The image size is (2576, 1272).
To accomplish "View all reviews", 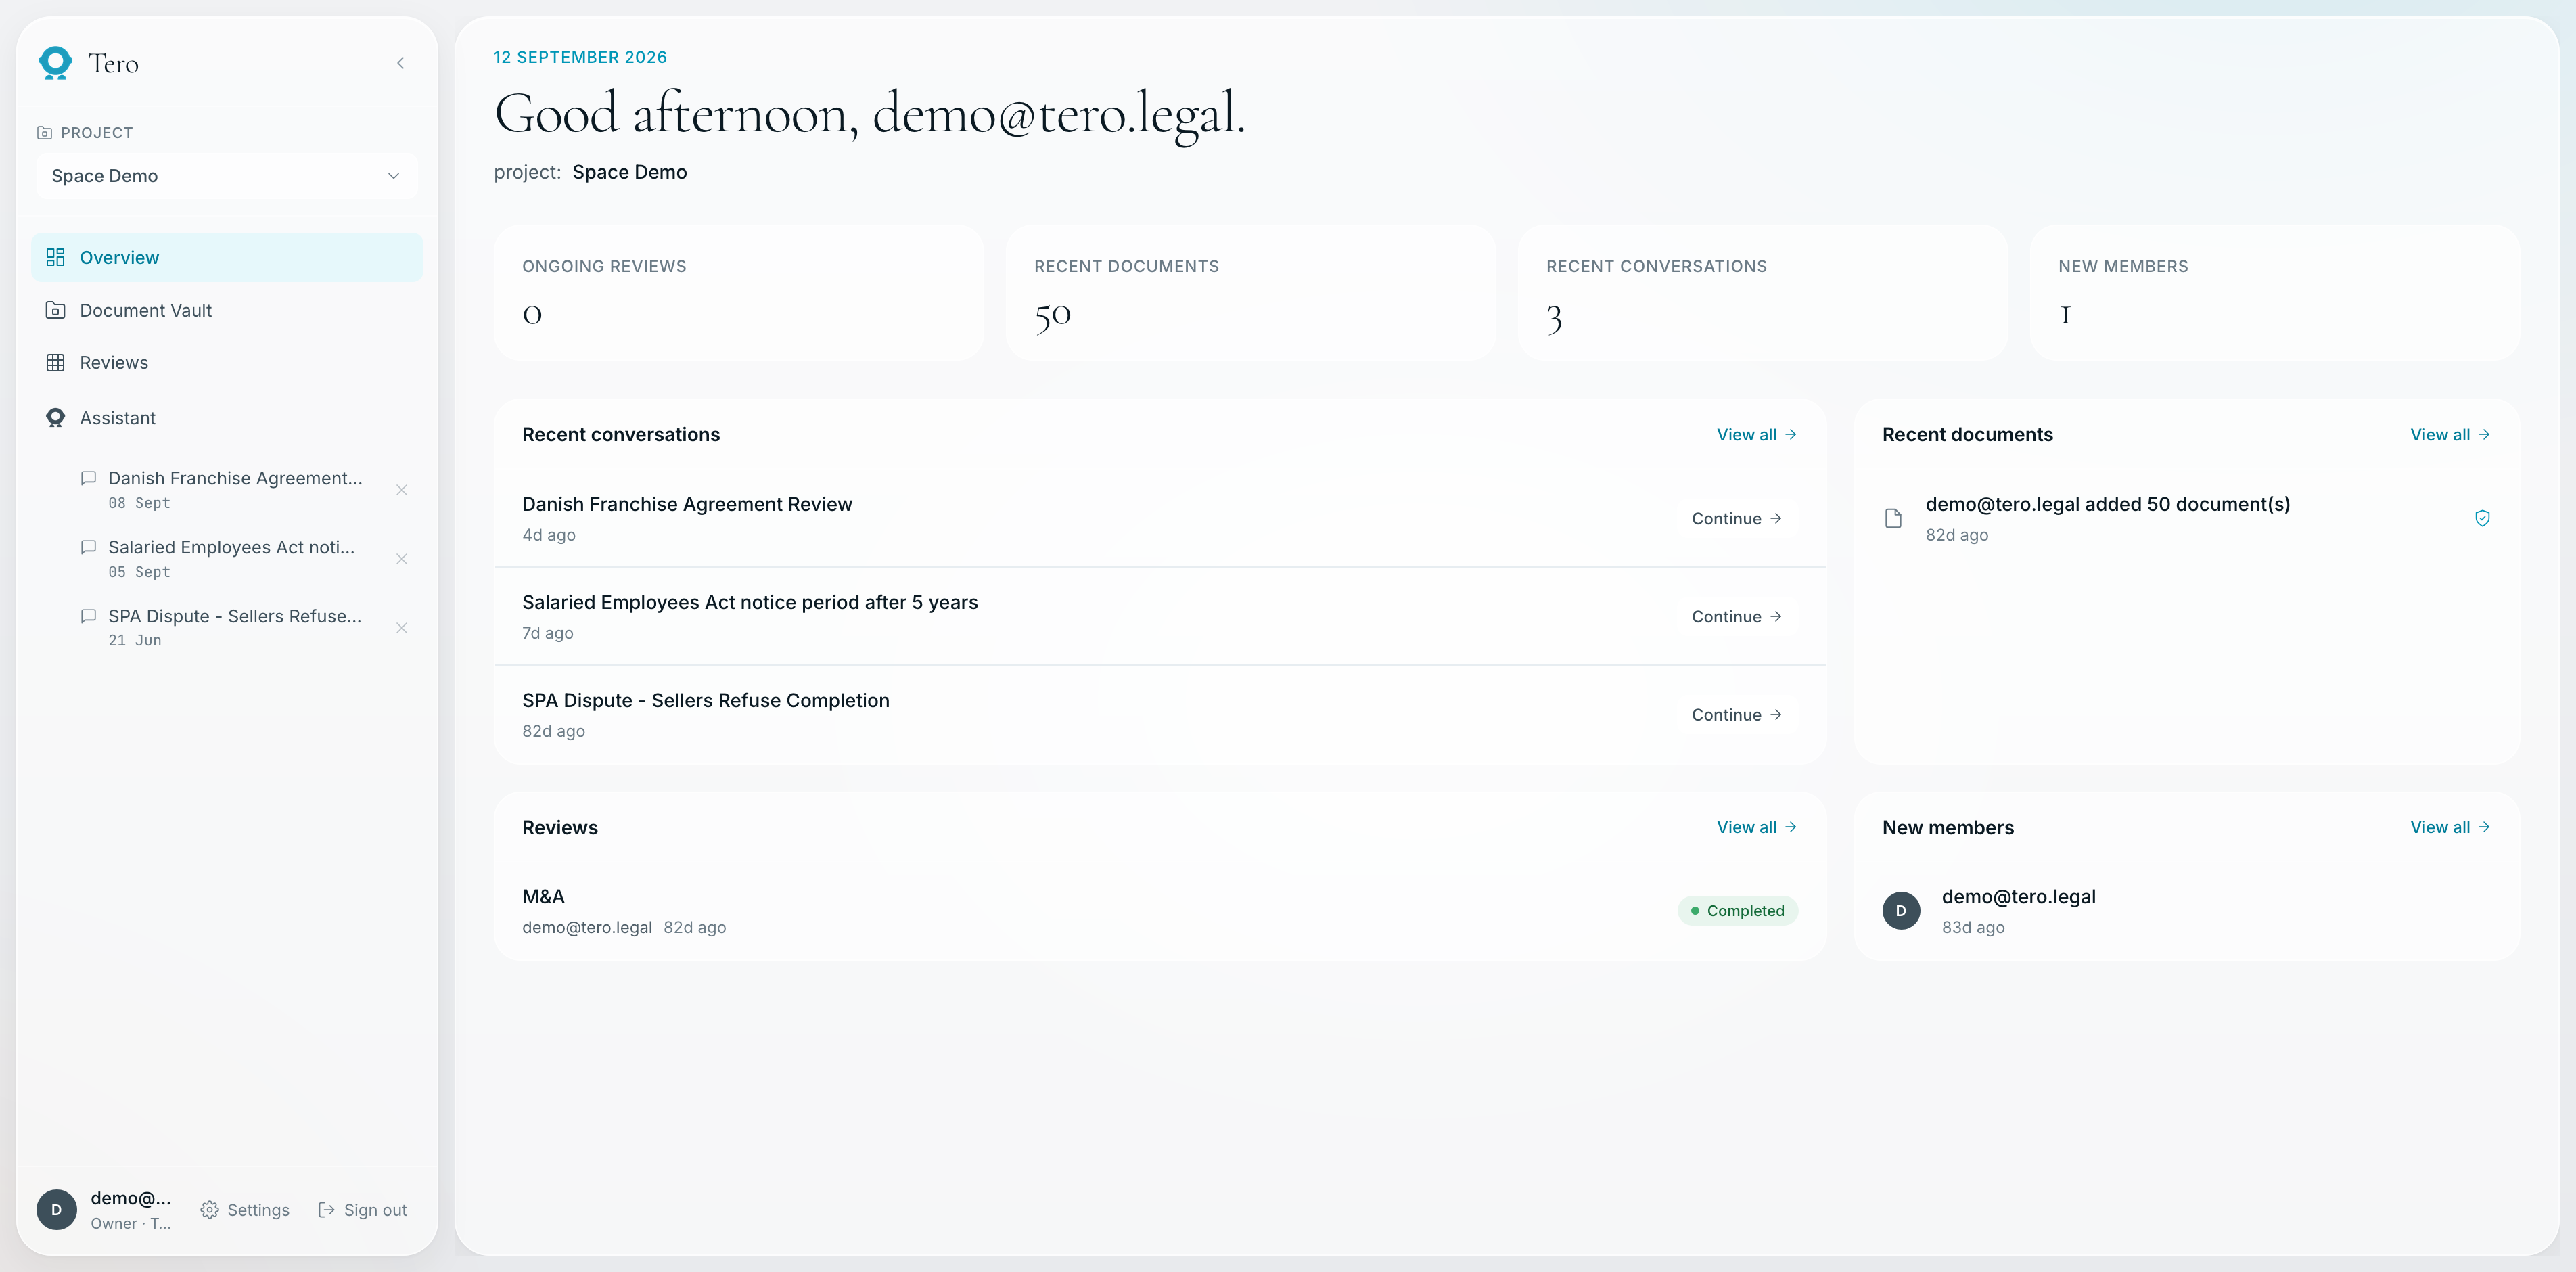I will pyautogui.click(x=1757, y=827).
